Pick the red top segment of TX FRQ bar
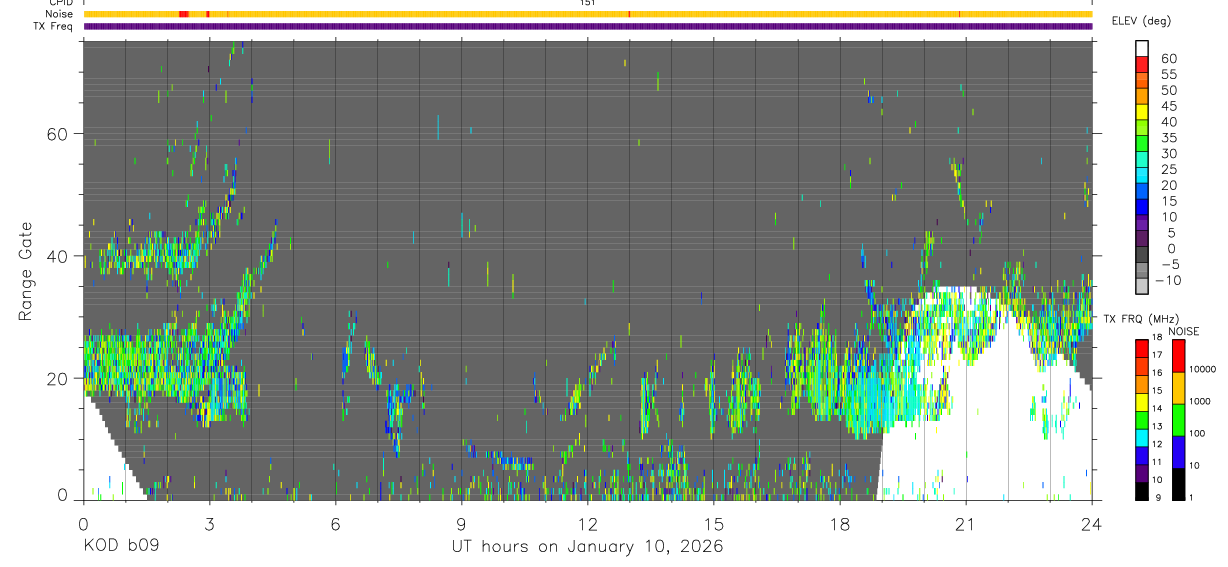The height and width of the screenshot is (567, 1228). [1142, 347]
